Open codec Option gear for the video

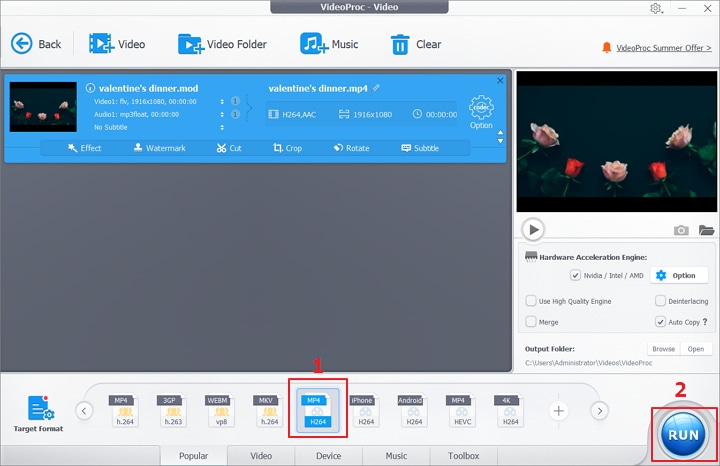coord(481,112)
